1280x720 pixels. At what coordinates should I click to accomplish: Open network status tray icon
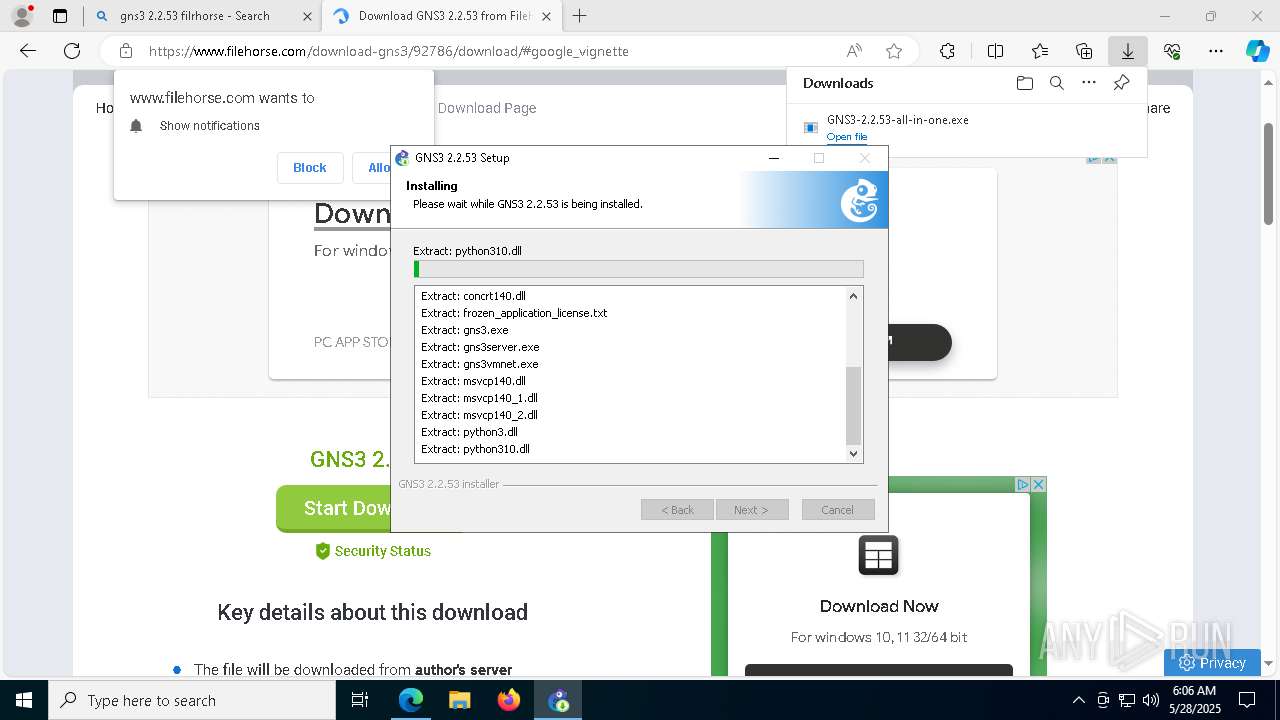pos(1127,700)
